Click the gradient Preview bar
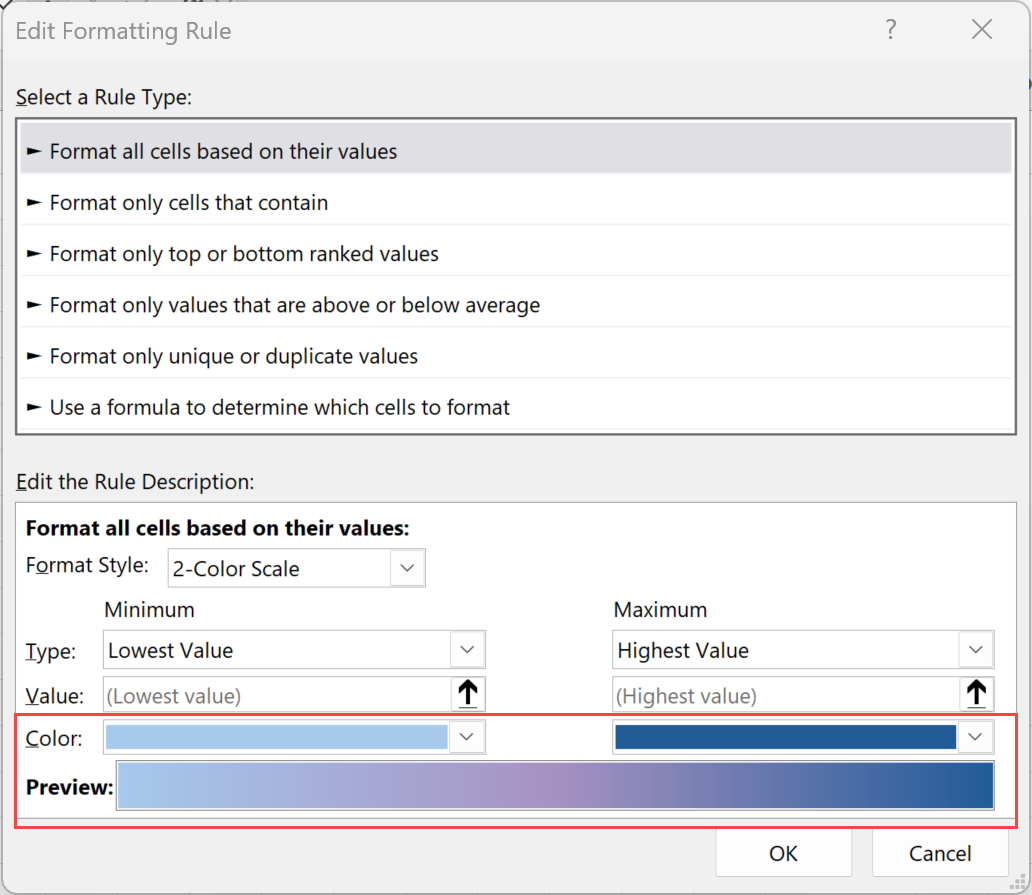Viewport: 1032px width, 895px height. click(555, 785)
